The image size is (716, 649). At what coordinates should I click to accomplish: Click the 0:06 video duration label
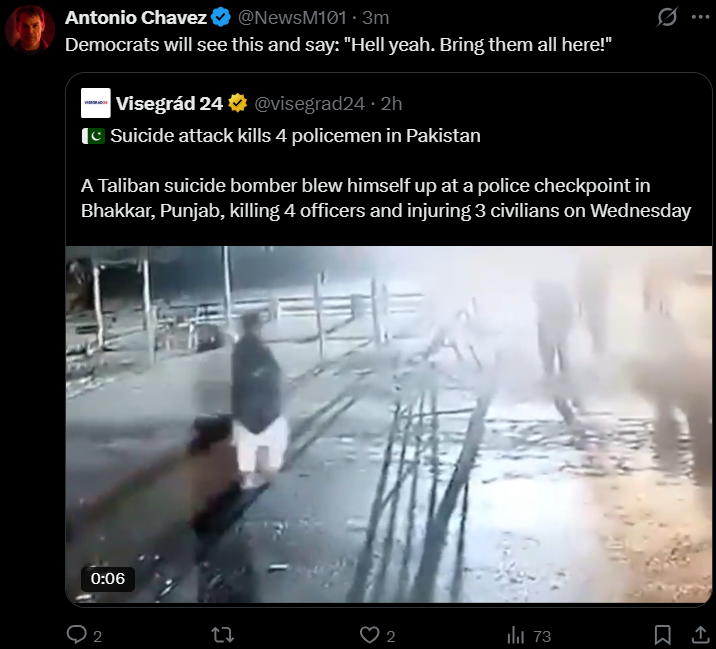[108, 579]
